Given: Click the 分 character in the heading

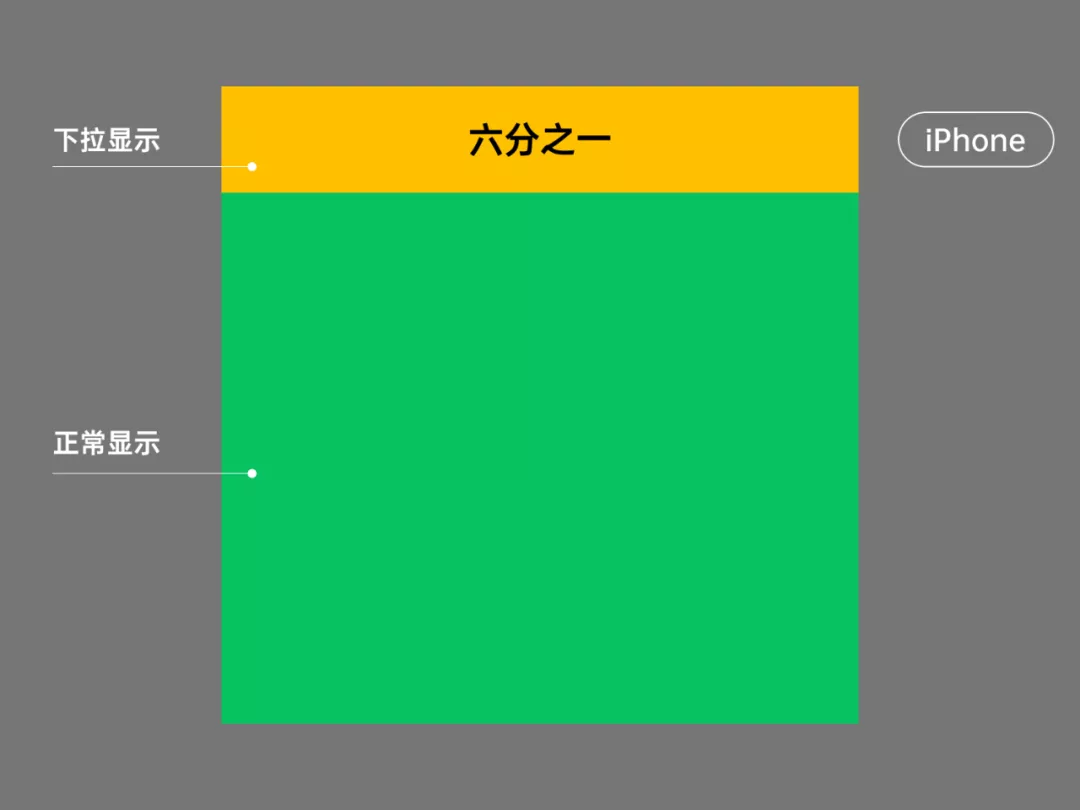Looking at the screenshot, I should (521, 141).
